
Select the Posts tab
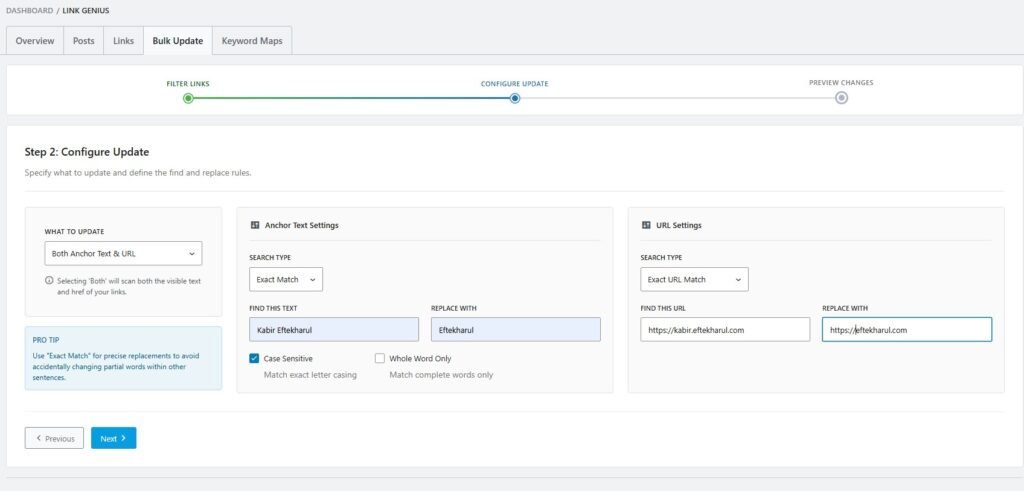(x=83, y=41)
